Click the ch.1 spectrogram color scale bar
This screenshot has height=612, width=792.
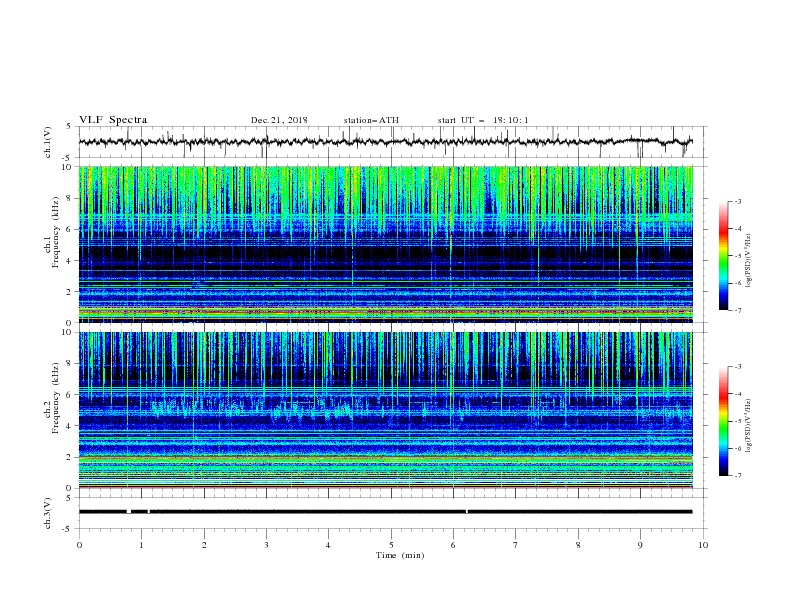(723, 256)
